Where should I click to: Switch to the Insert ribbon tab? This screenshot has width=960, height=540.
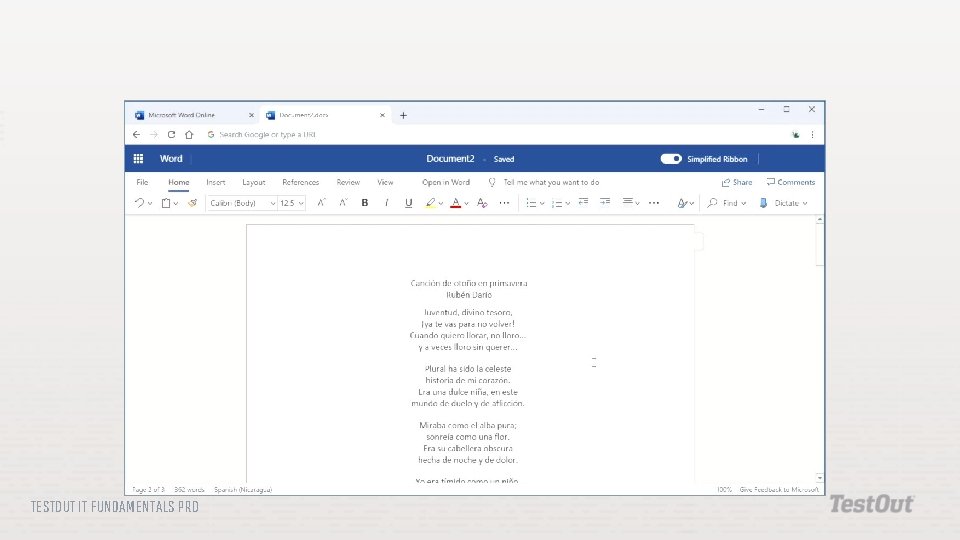tap(216, 182)
